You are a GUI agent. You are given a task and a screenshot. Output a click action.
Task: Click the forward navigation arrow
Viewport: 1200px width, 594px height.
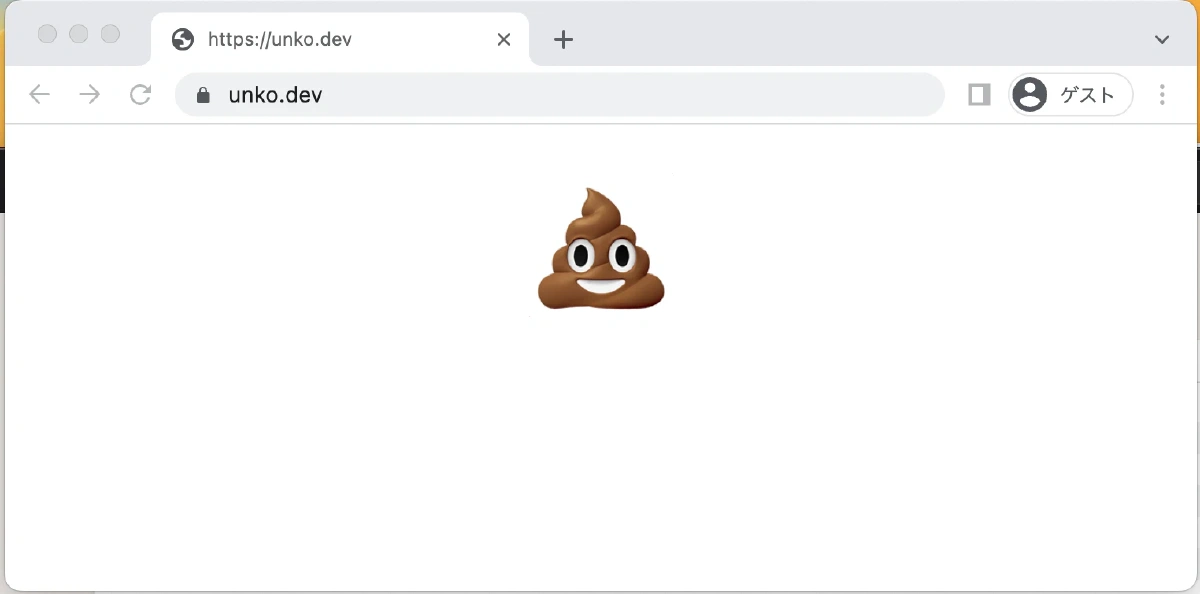(89, 94)
